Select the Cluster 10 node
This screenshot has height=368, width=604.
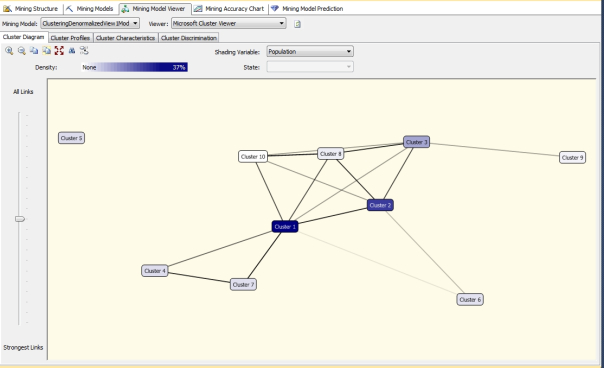click(x=253, y=156)
